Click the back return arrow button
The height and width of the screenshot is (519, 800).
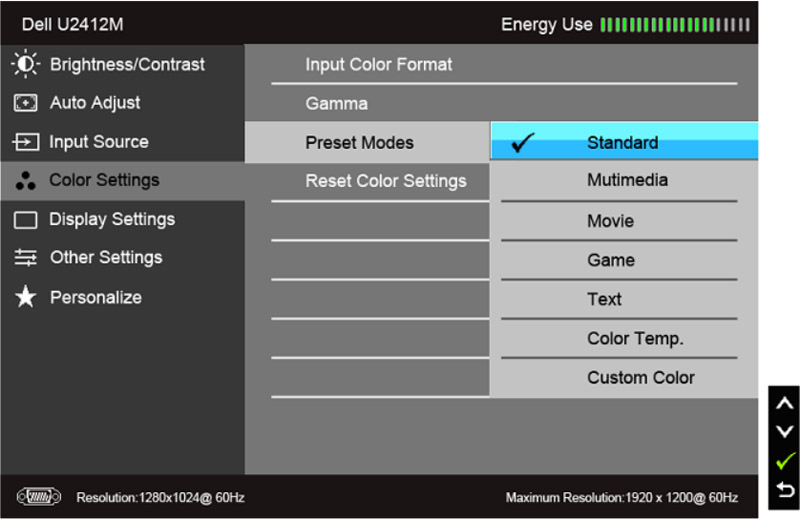[785, 490]
